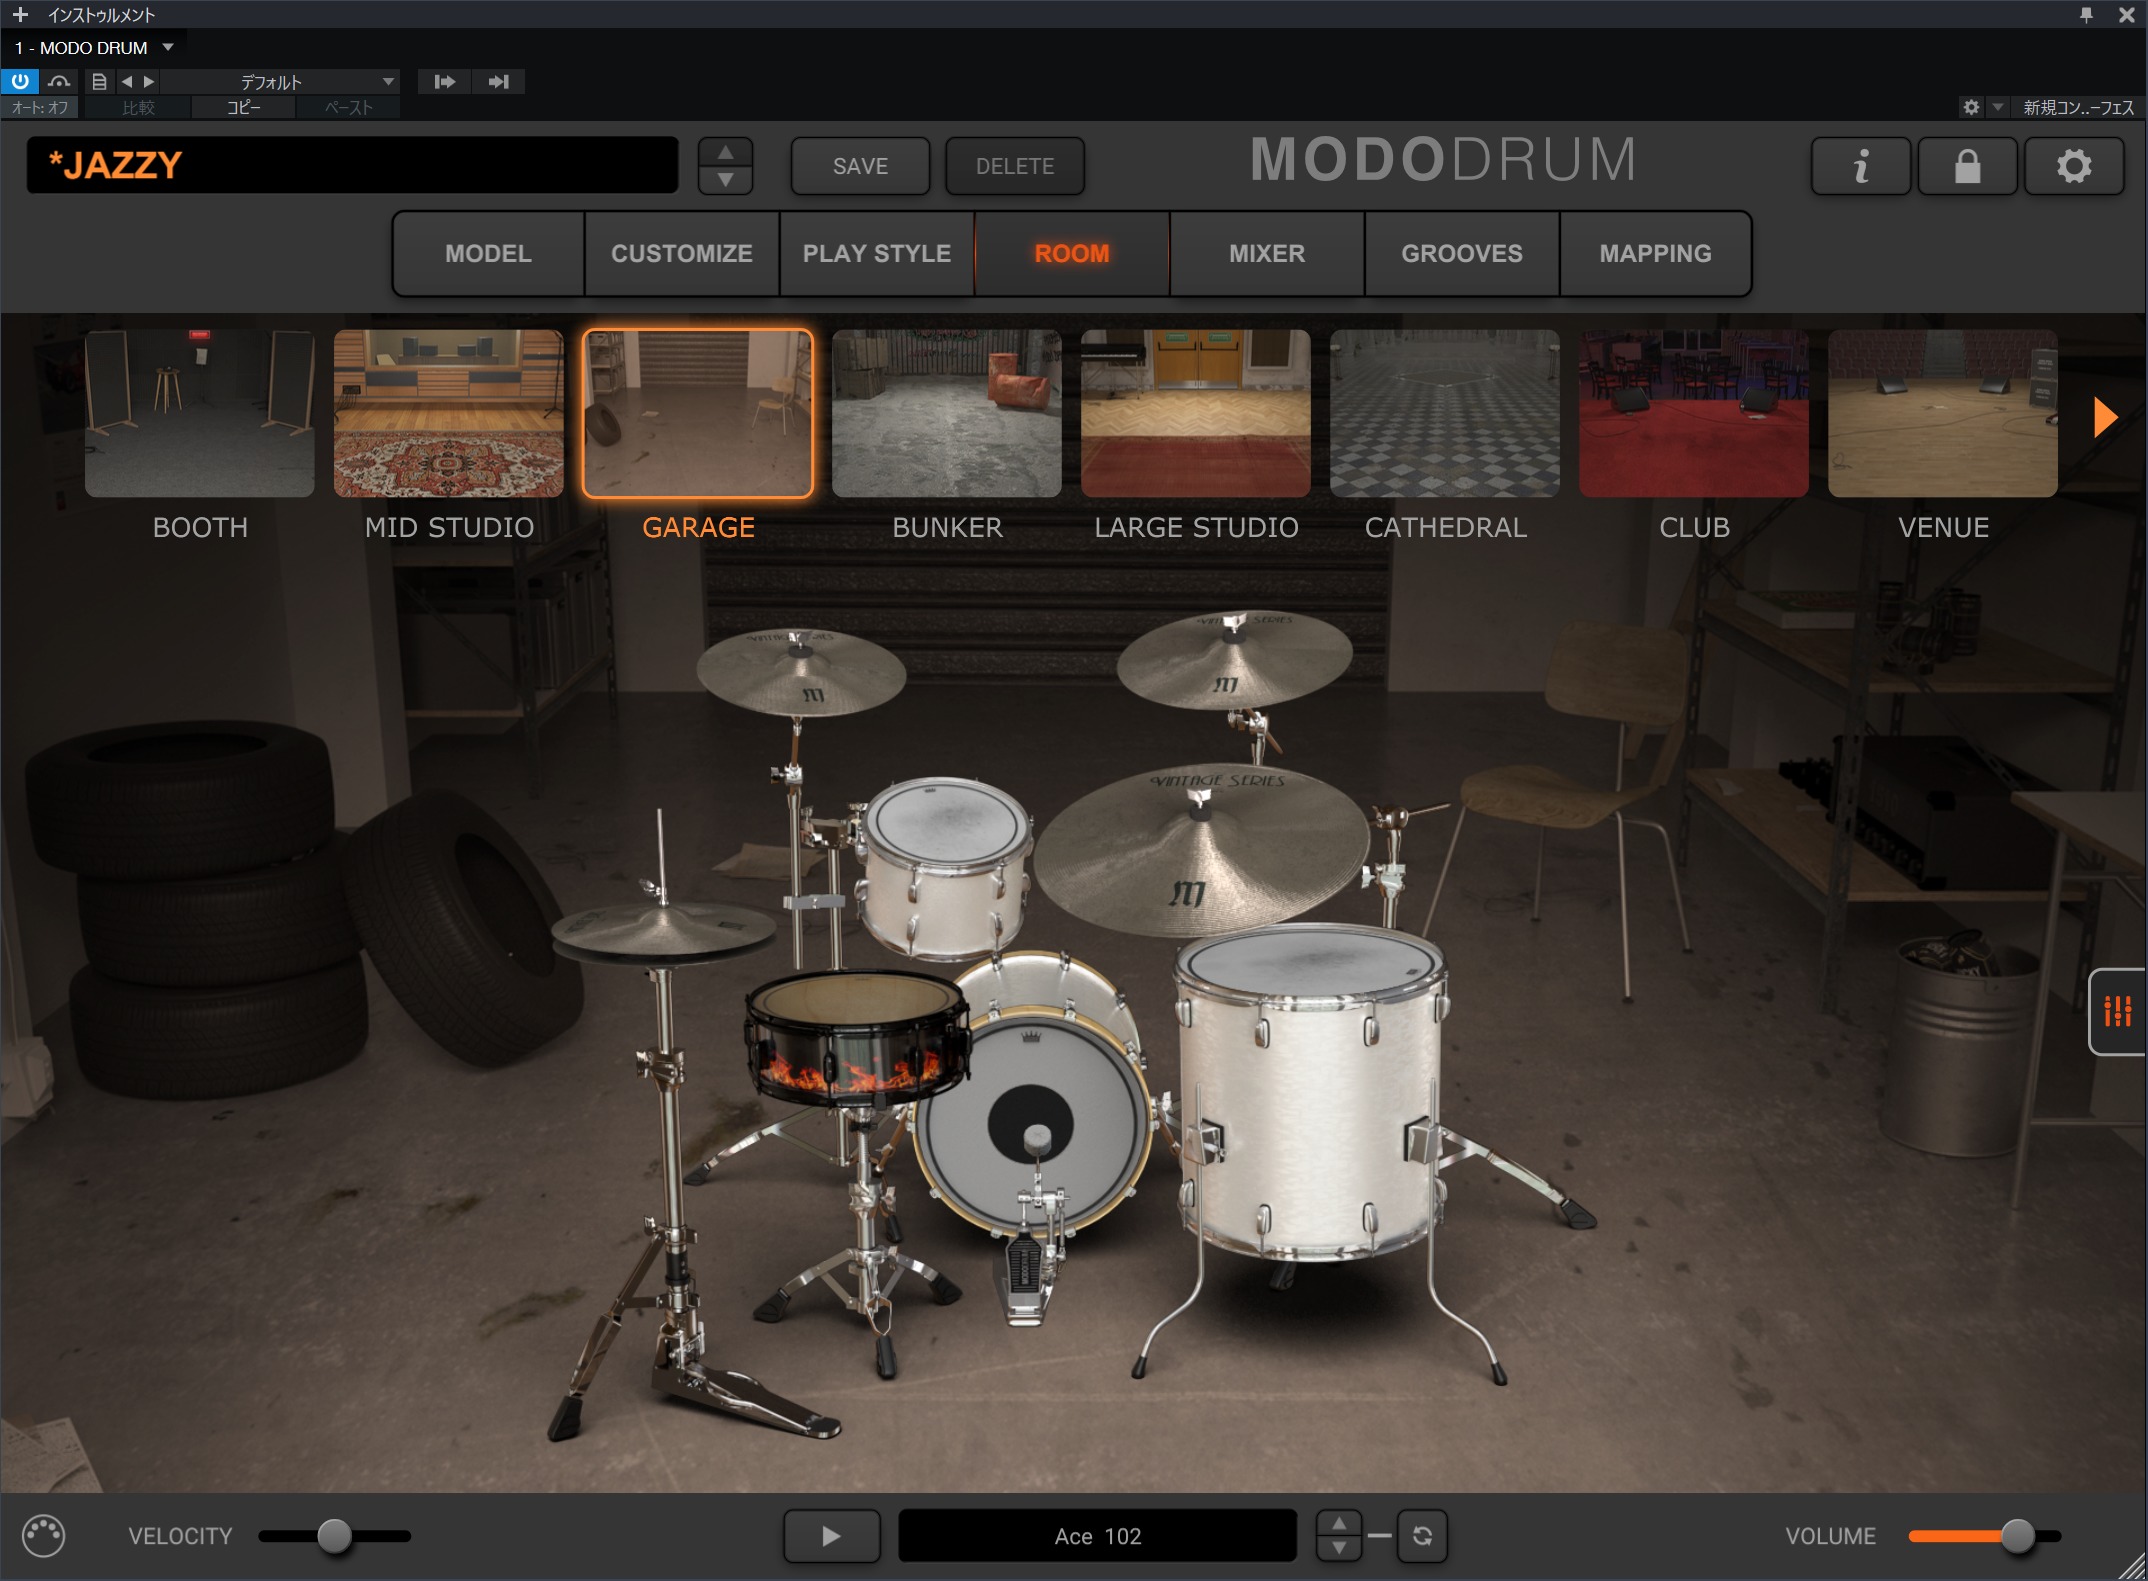Choose the CLUB room thumbnail
The height and width of the screenshot is (1581, 2148).
(1694, 413)
